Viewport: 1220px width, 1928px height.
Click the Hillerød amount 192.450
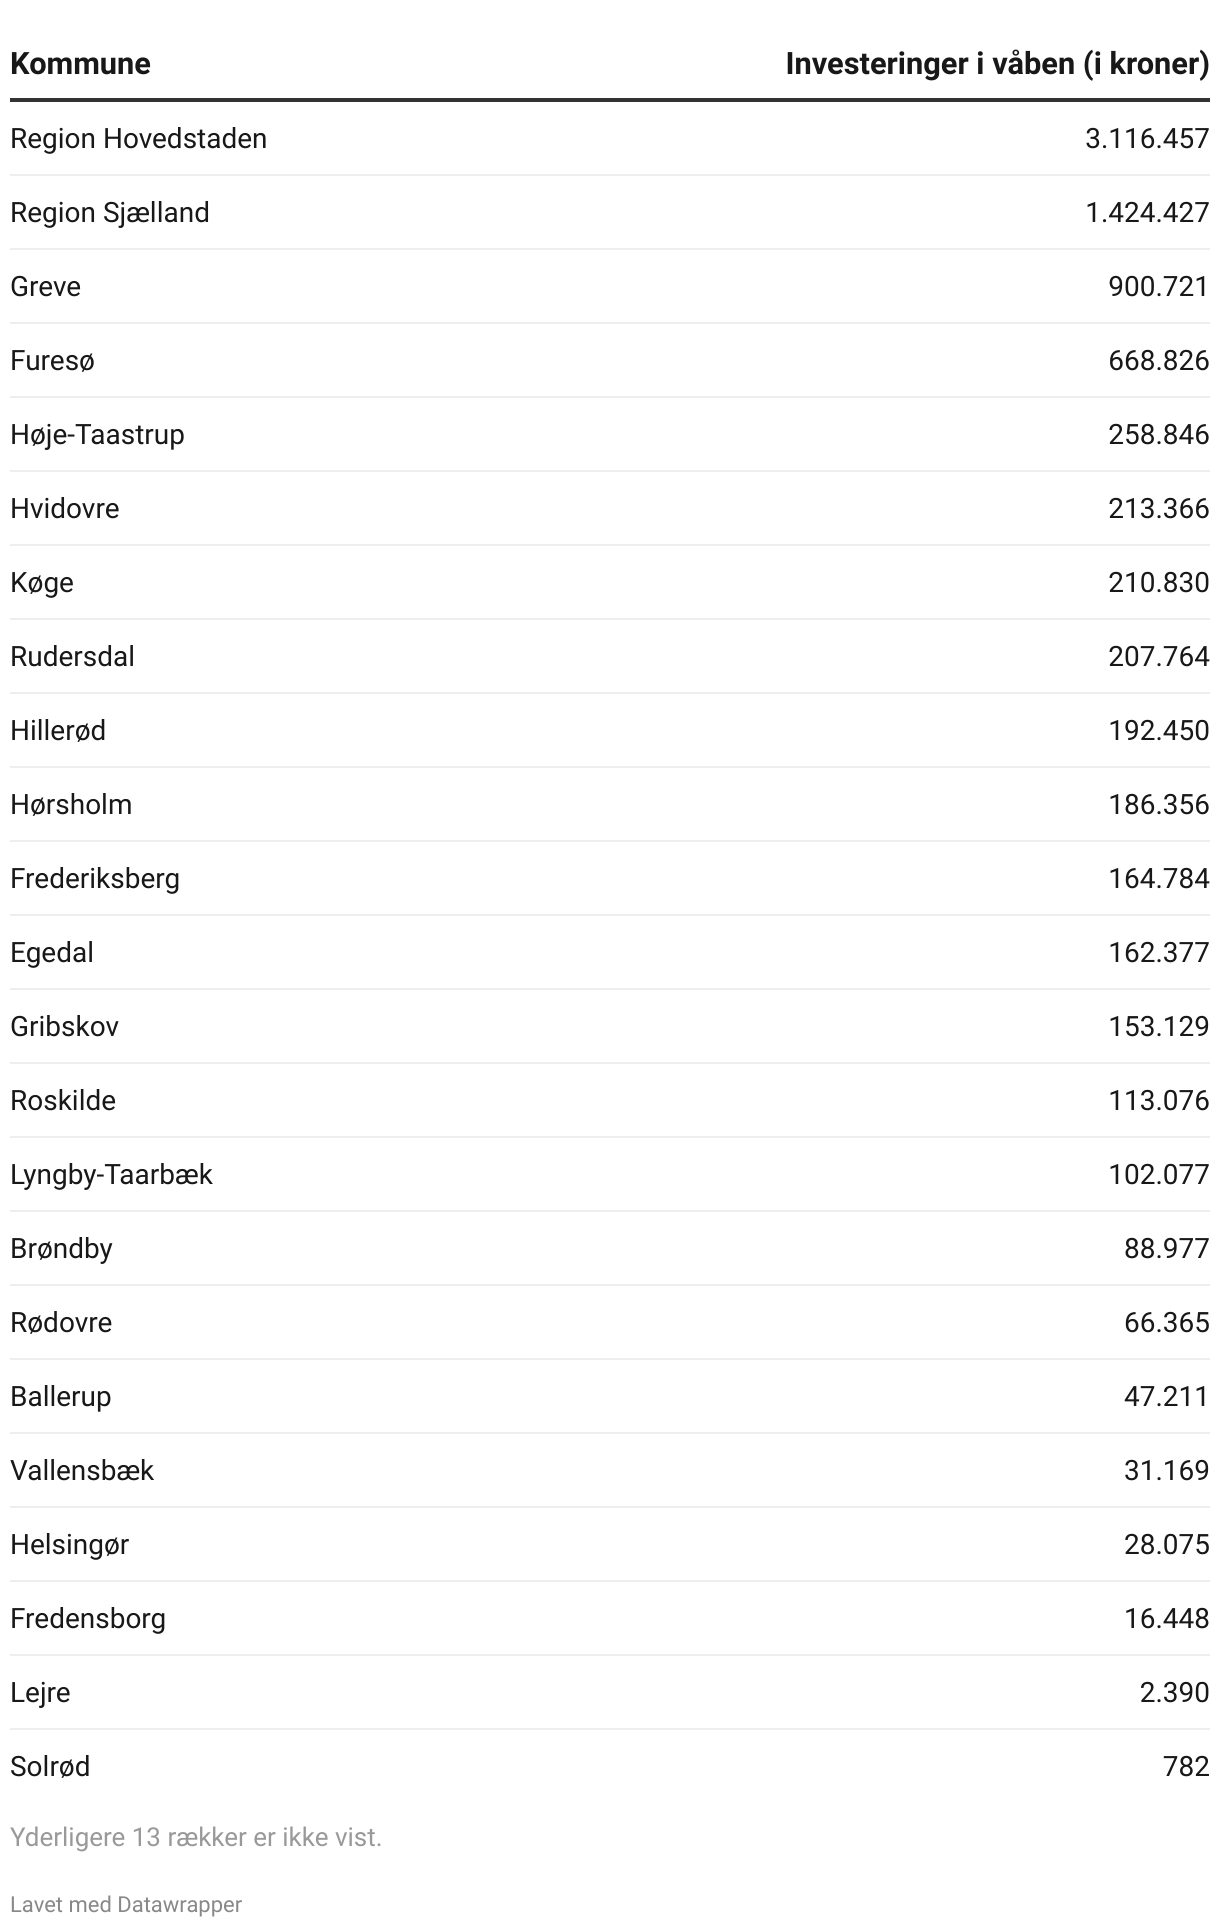[x=1158, y=730]
